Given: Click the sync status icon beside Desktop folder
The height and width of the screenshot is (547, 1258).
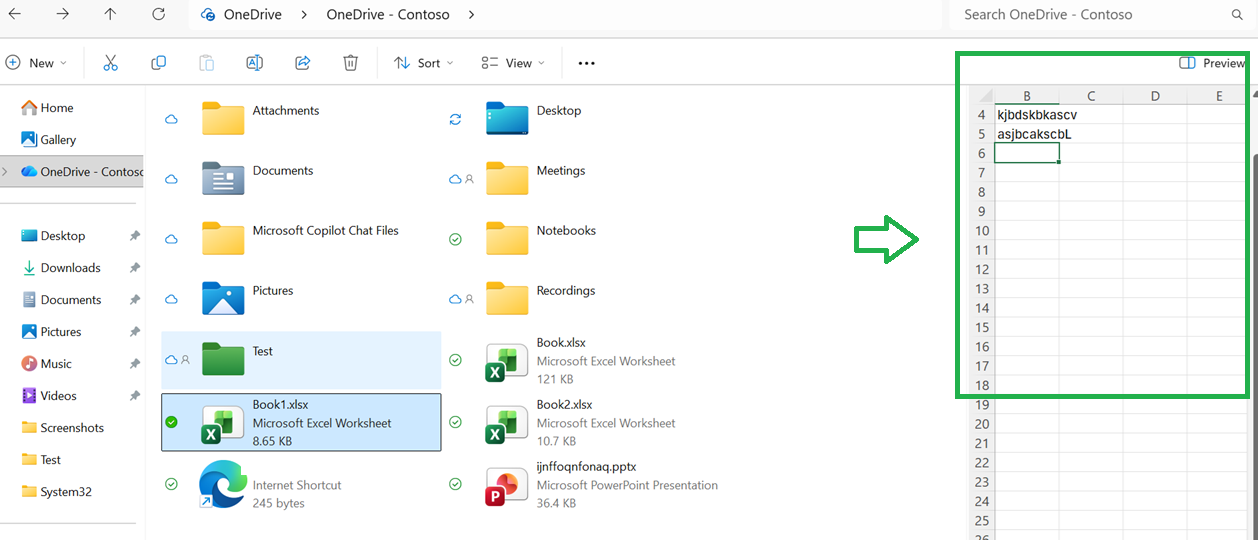Looking at the screenshot, I should (x=455, y=119).
